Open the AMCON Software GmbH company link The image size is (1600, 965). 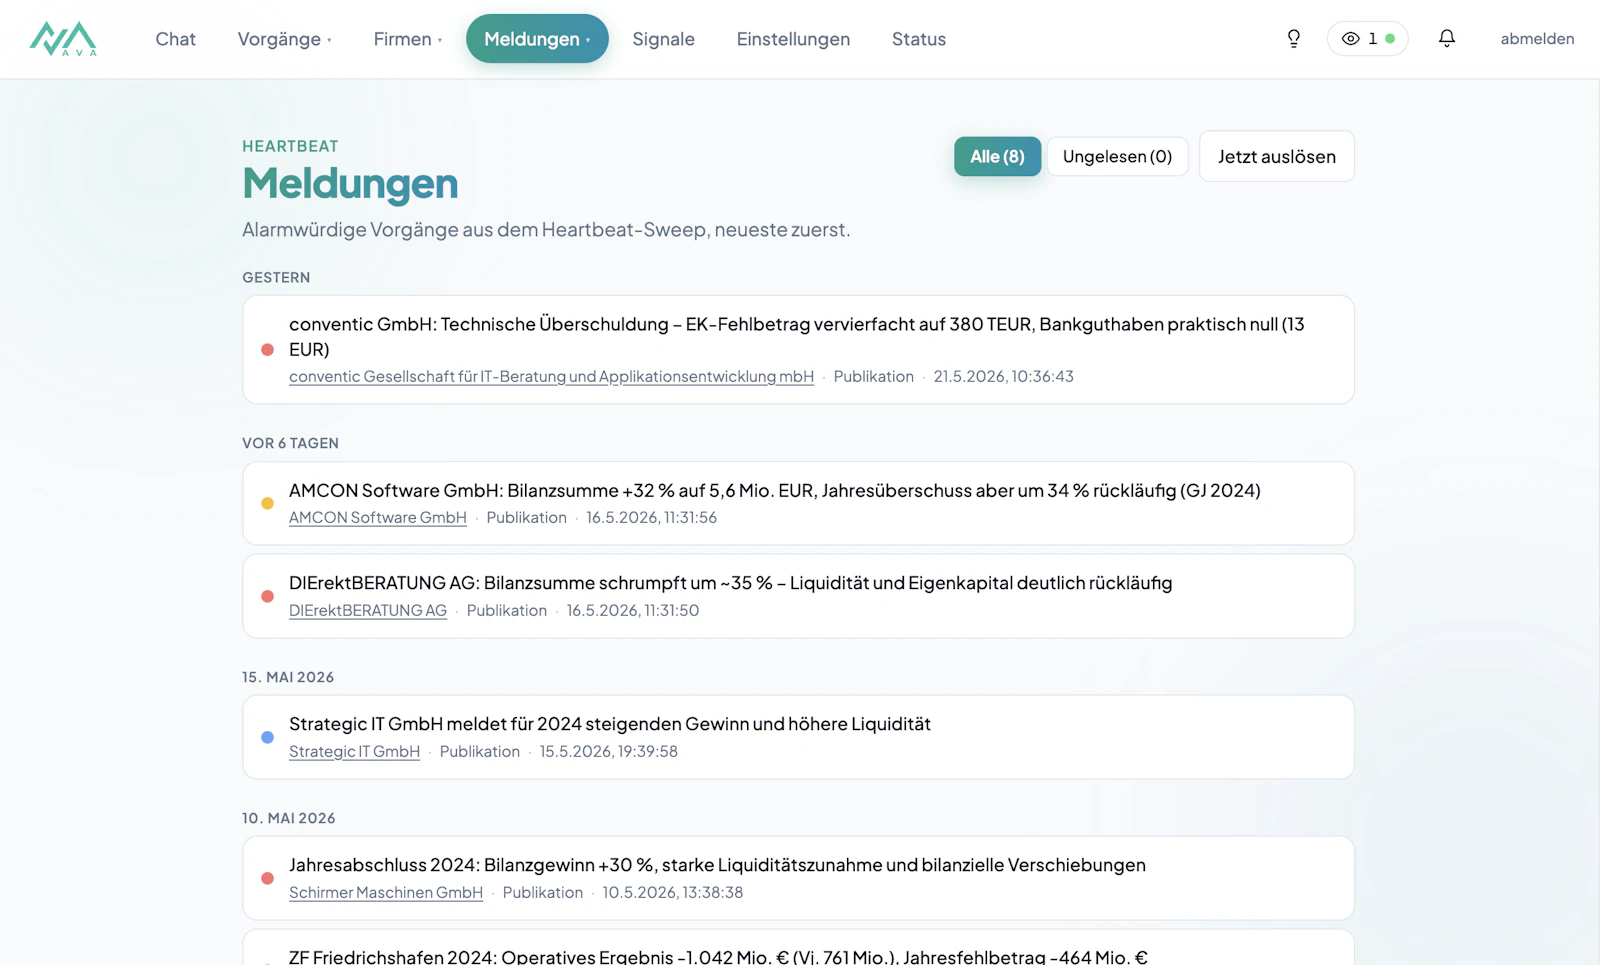[x=378, y=518]
